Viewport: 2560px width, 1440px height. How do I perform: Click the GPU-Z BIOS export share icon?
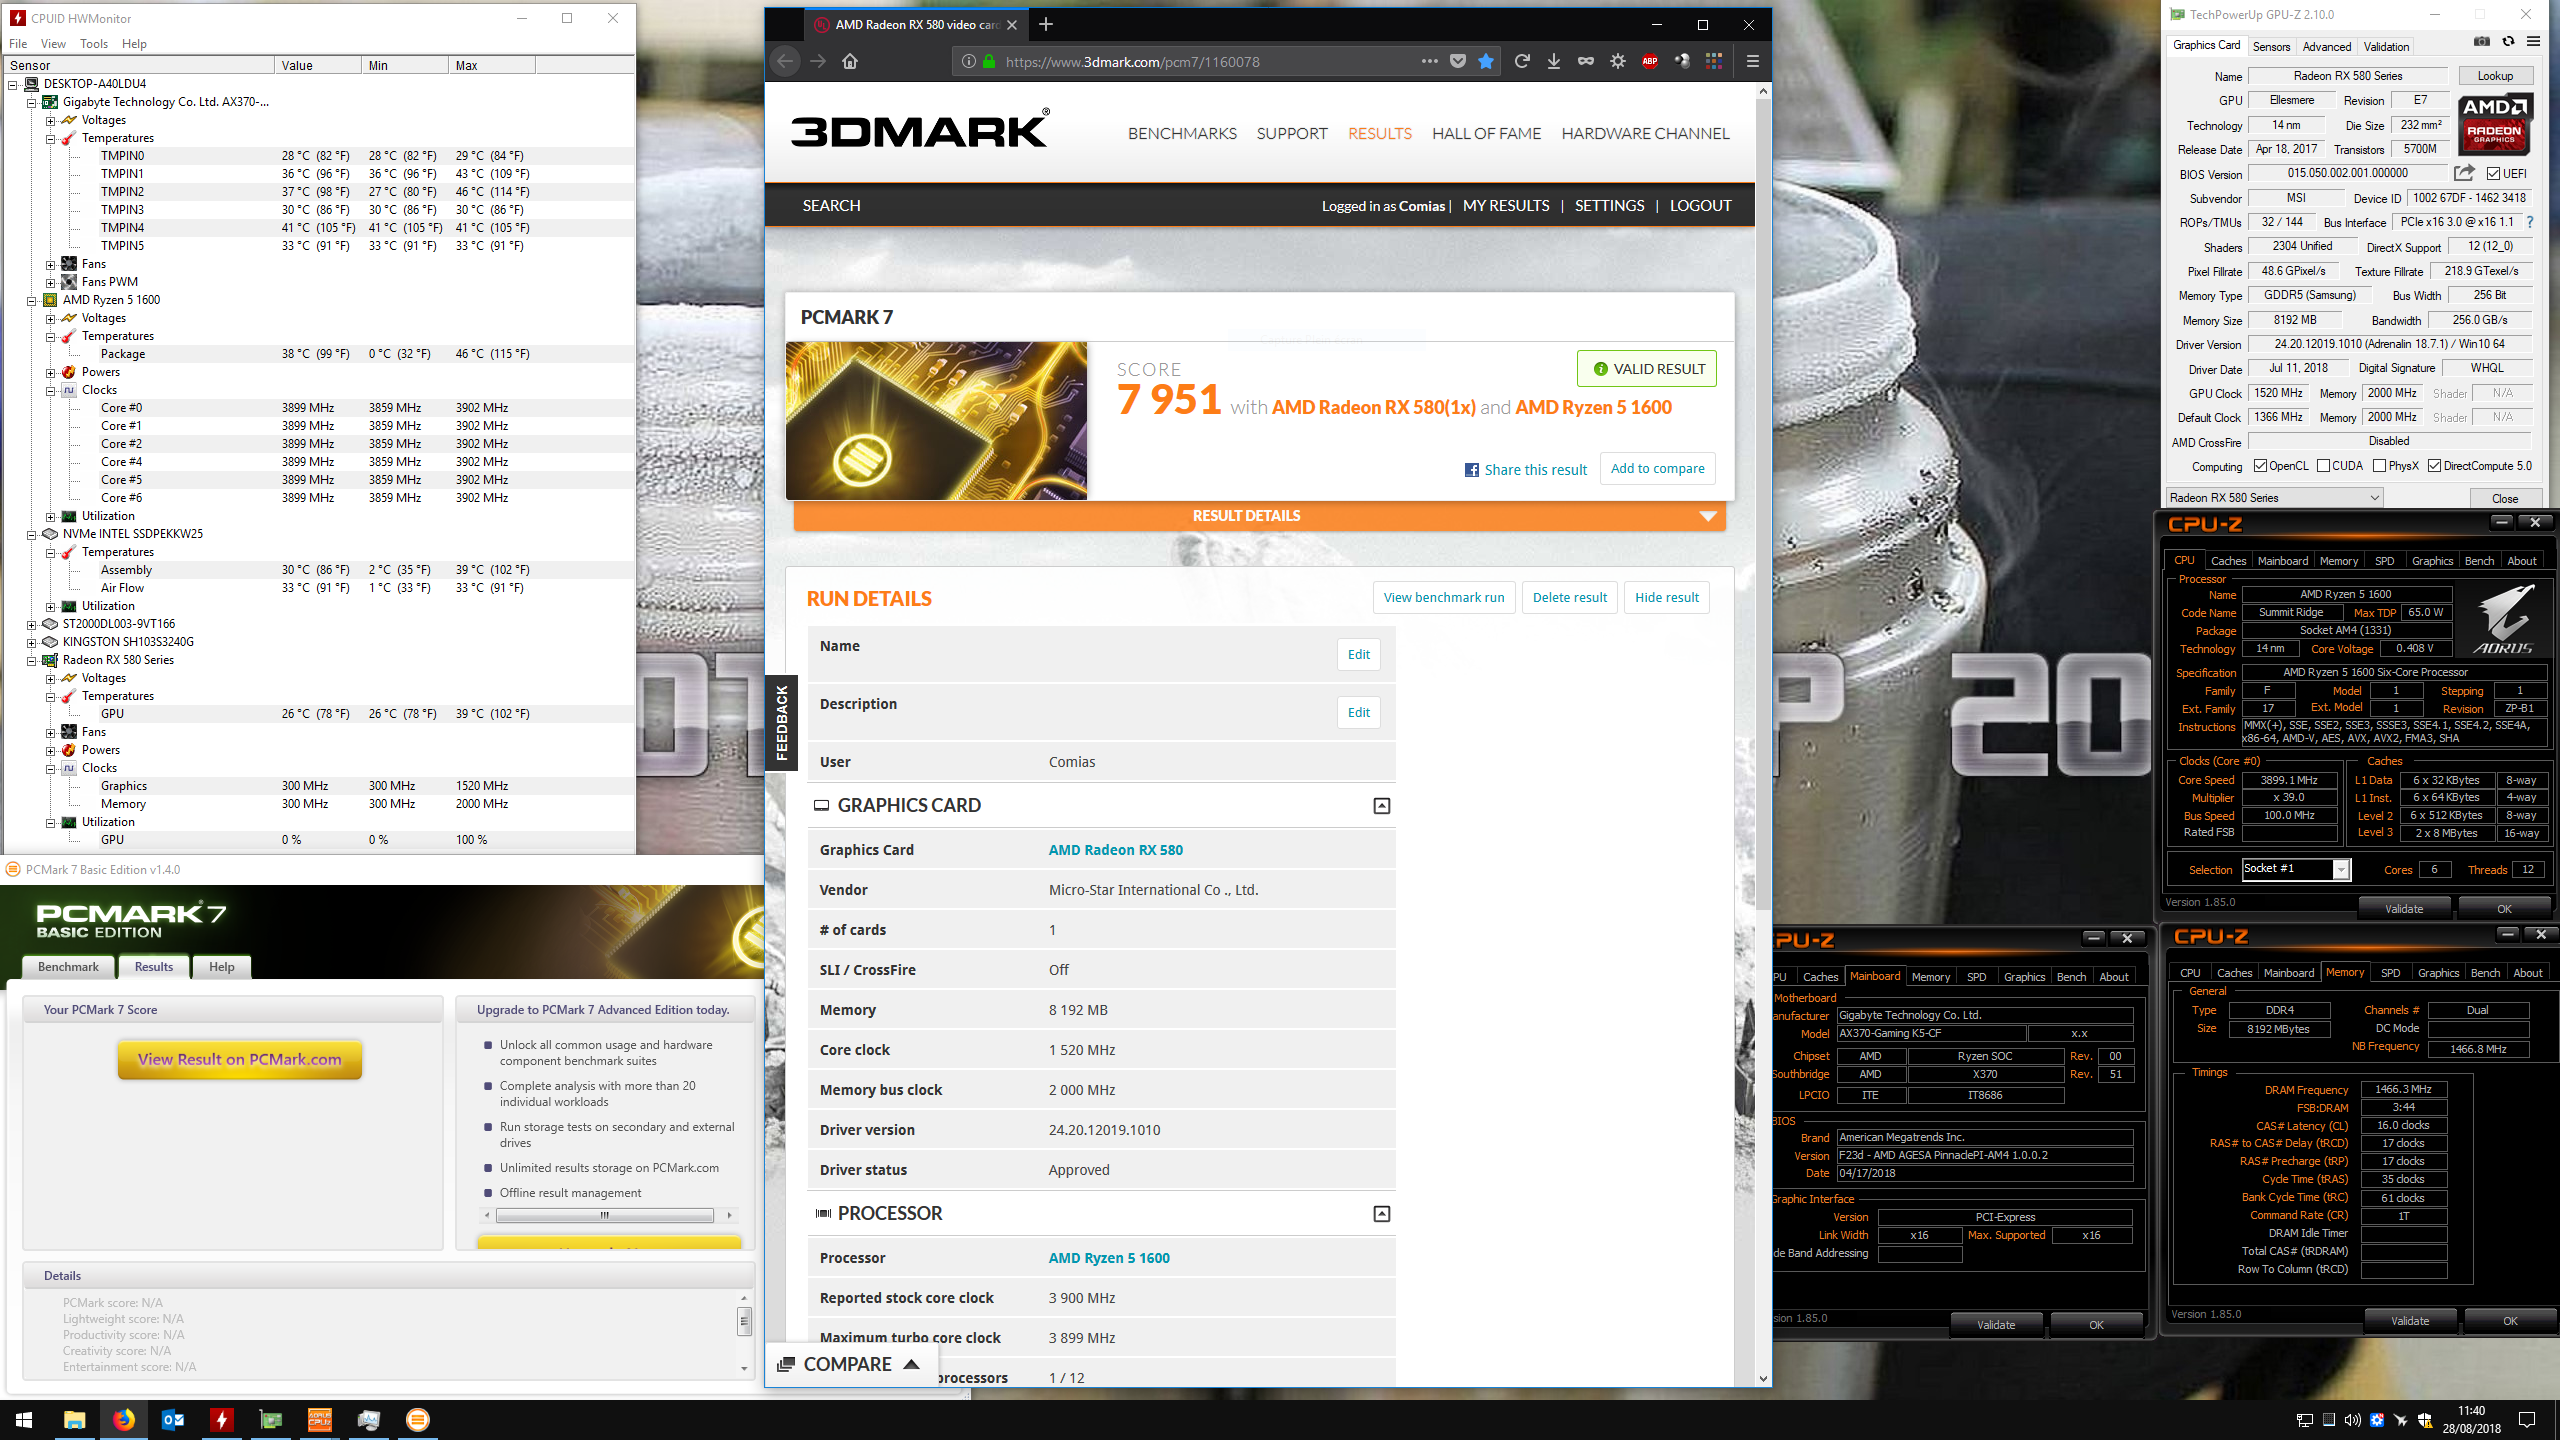tap(2464, 173)
